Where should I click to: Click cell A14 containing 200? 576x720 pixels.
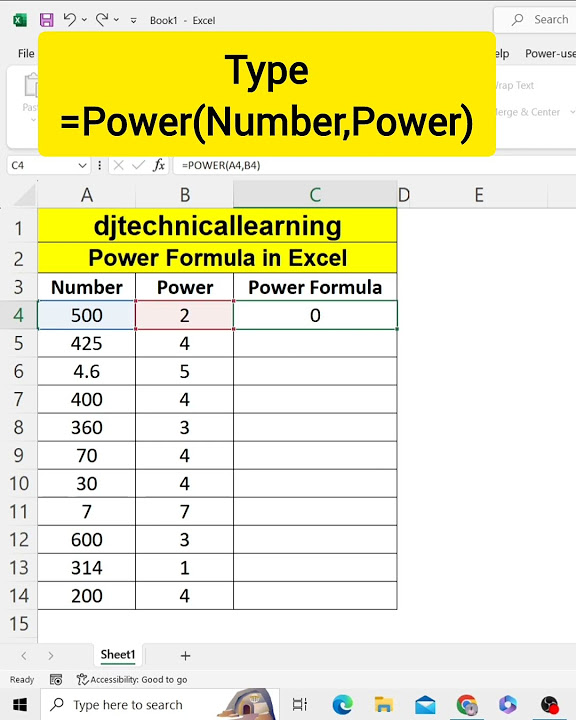click(x=87, y=596)
